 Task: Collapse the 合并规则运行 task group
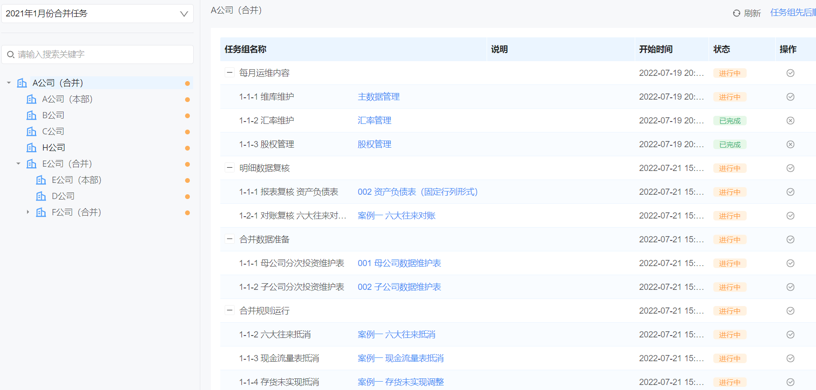point(229,311)
